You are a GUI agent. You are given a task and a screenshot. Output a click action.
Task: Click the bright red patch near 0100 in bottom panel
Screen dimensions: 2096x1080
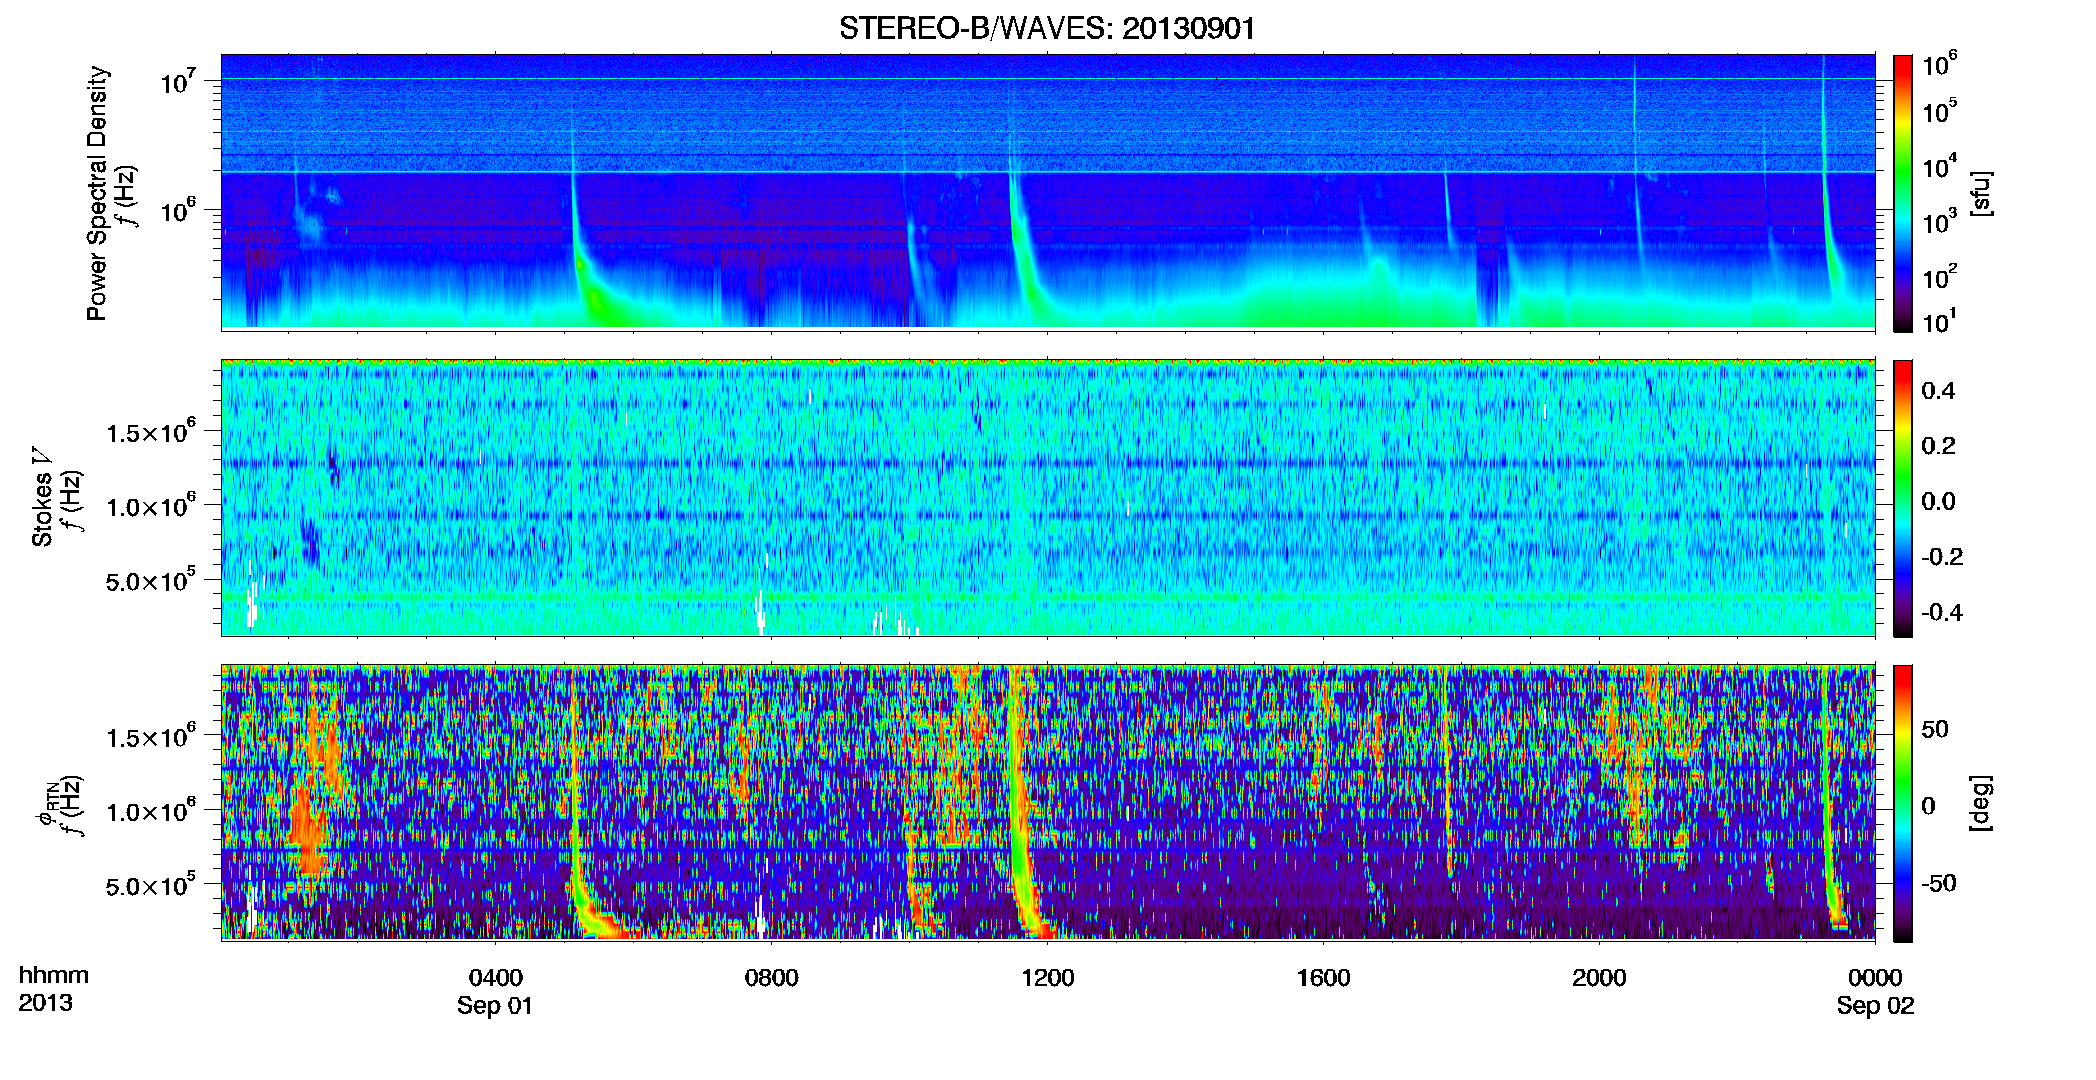pos(307,830)
